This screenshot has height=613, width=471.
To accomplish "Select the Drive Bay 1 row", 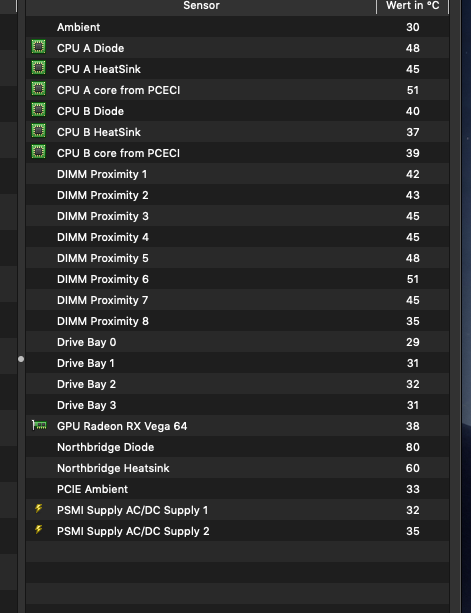I will click(x=238, y=364).
